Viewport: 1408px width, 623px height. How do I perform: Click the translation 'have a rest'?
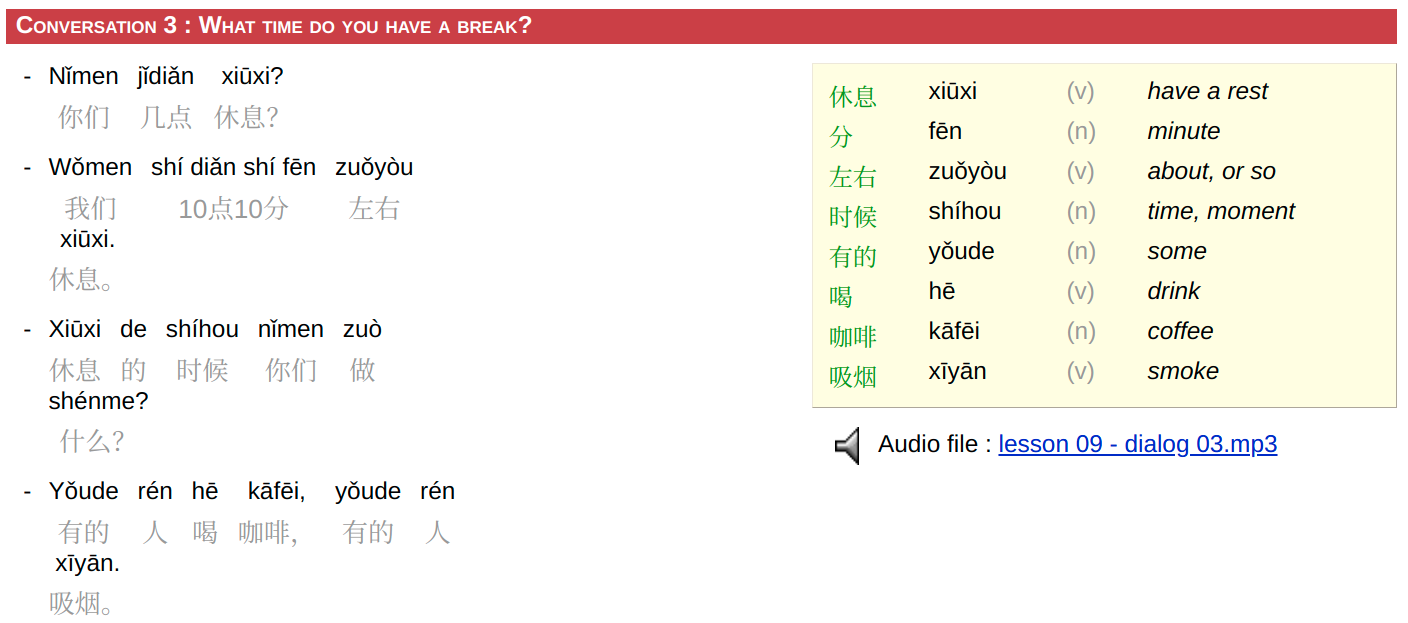click(1208, 91)
